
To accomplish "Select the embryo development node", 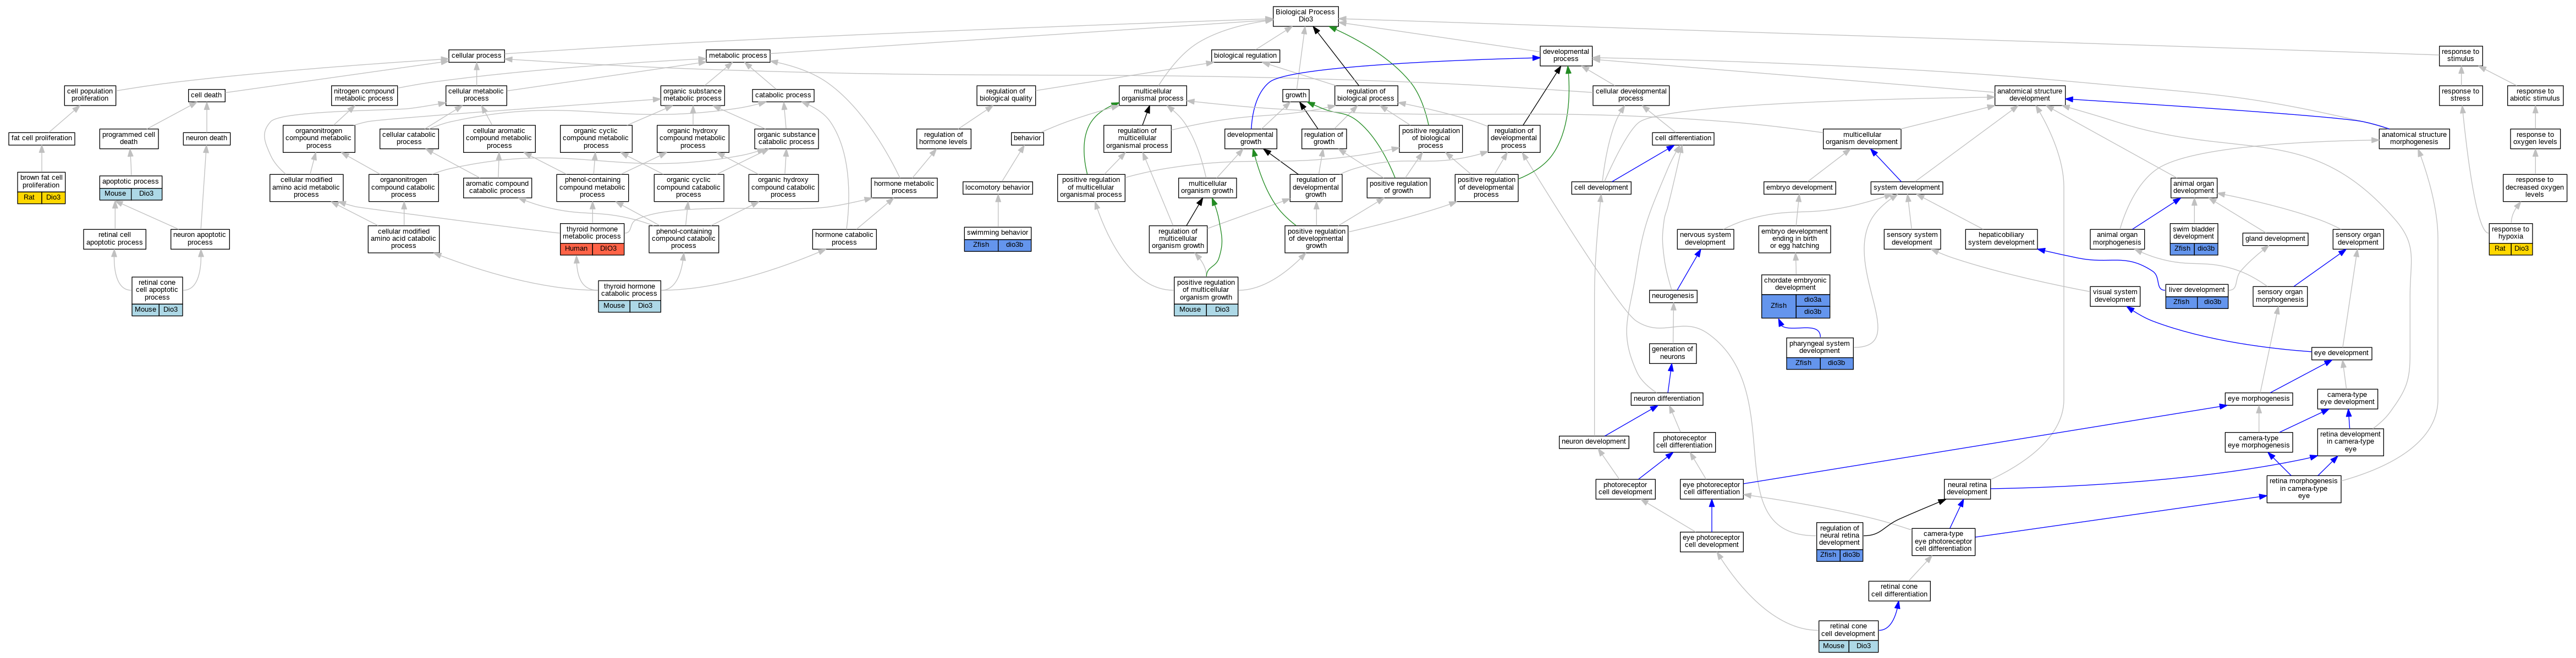I will coord(1799,188).
